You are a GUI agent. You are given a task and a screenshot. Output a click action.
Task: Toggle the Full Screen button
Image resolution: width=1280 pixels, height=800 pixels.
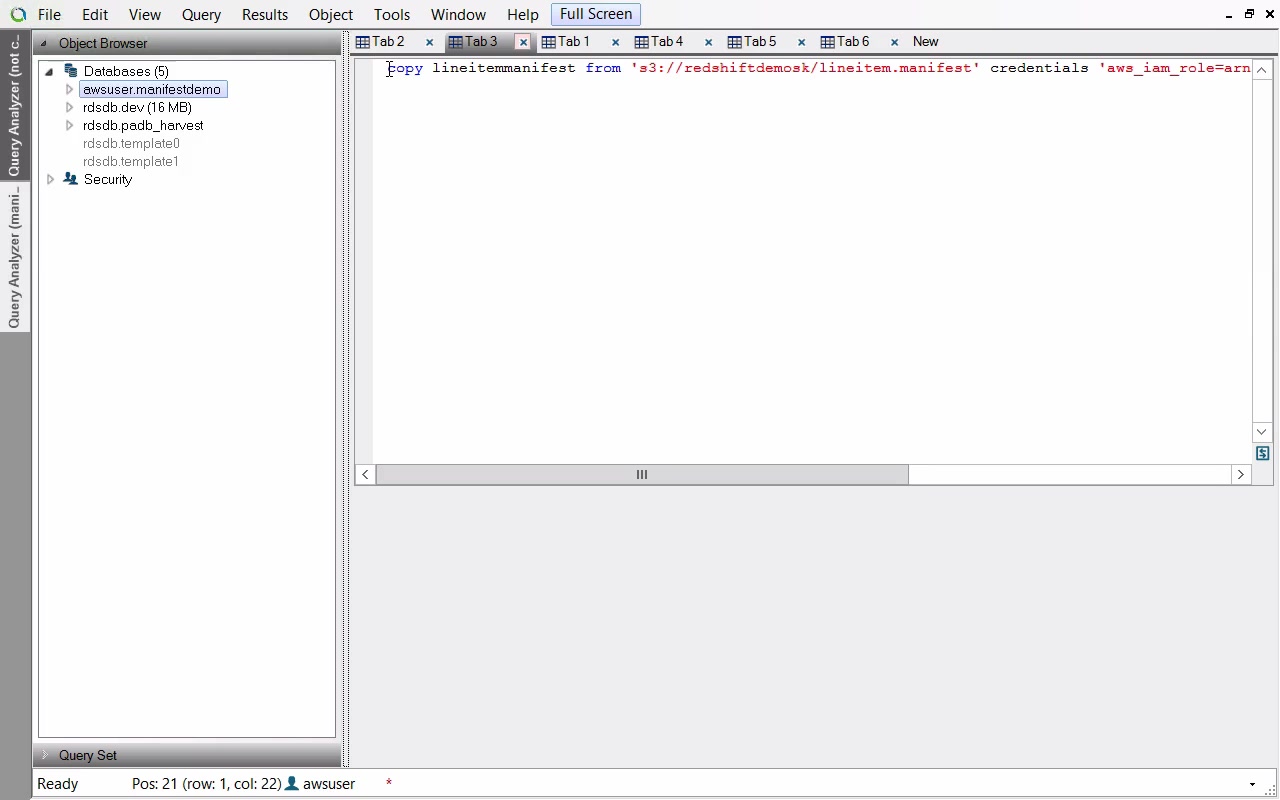(596, 15)
